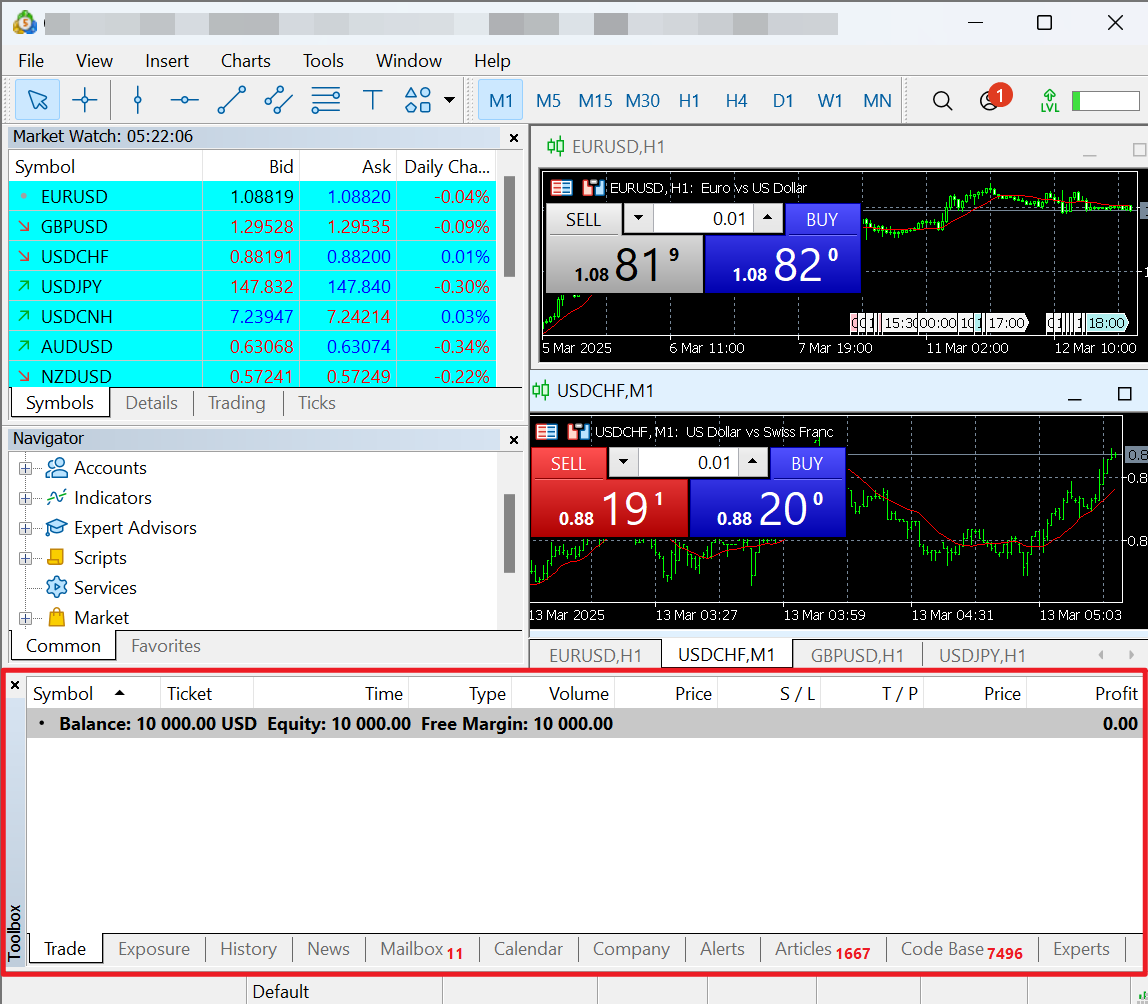This screenshot has width=1148, height=1004.
Task: Expand the Expert Advisors tree node
Action: pos(25,528)
